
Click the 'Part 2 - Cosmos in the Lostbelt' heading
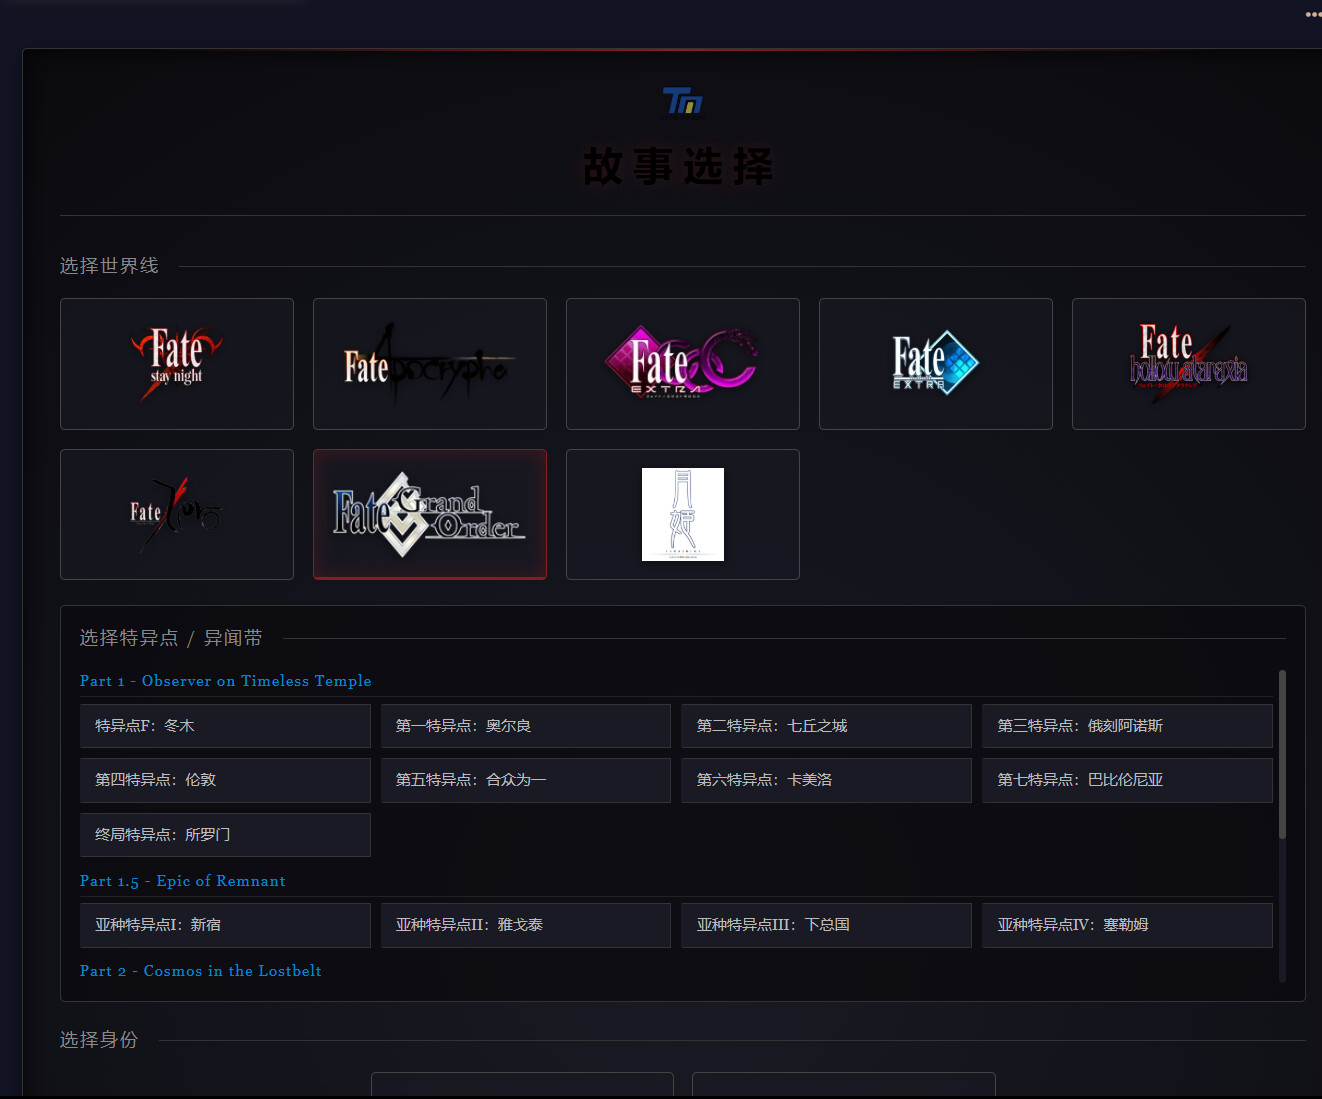[201, 971]
